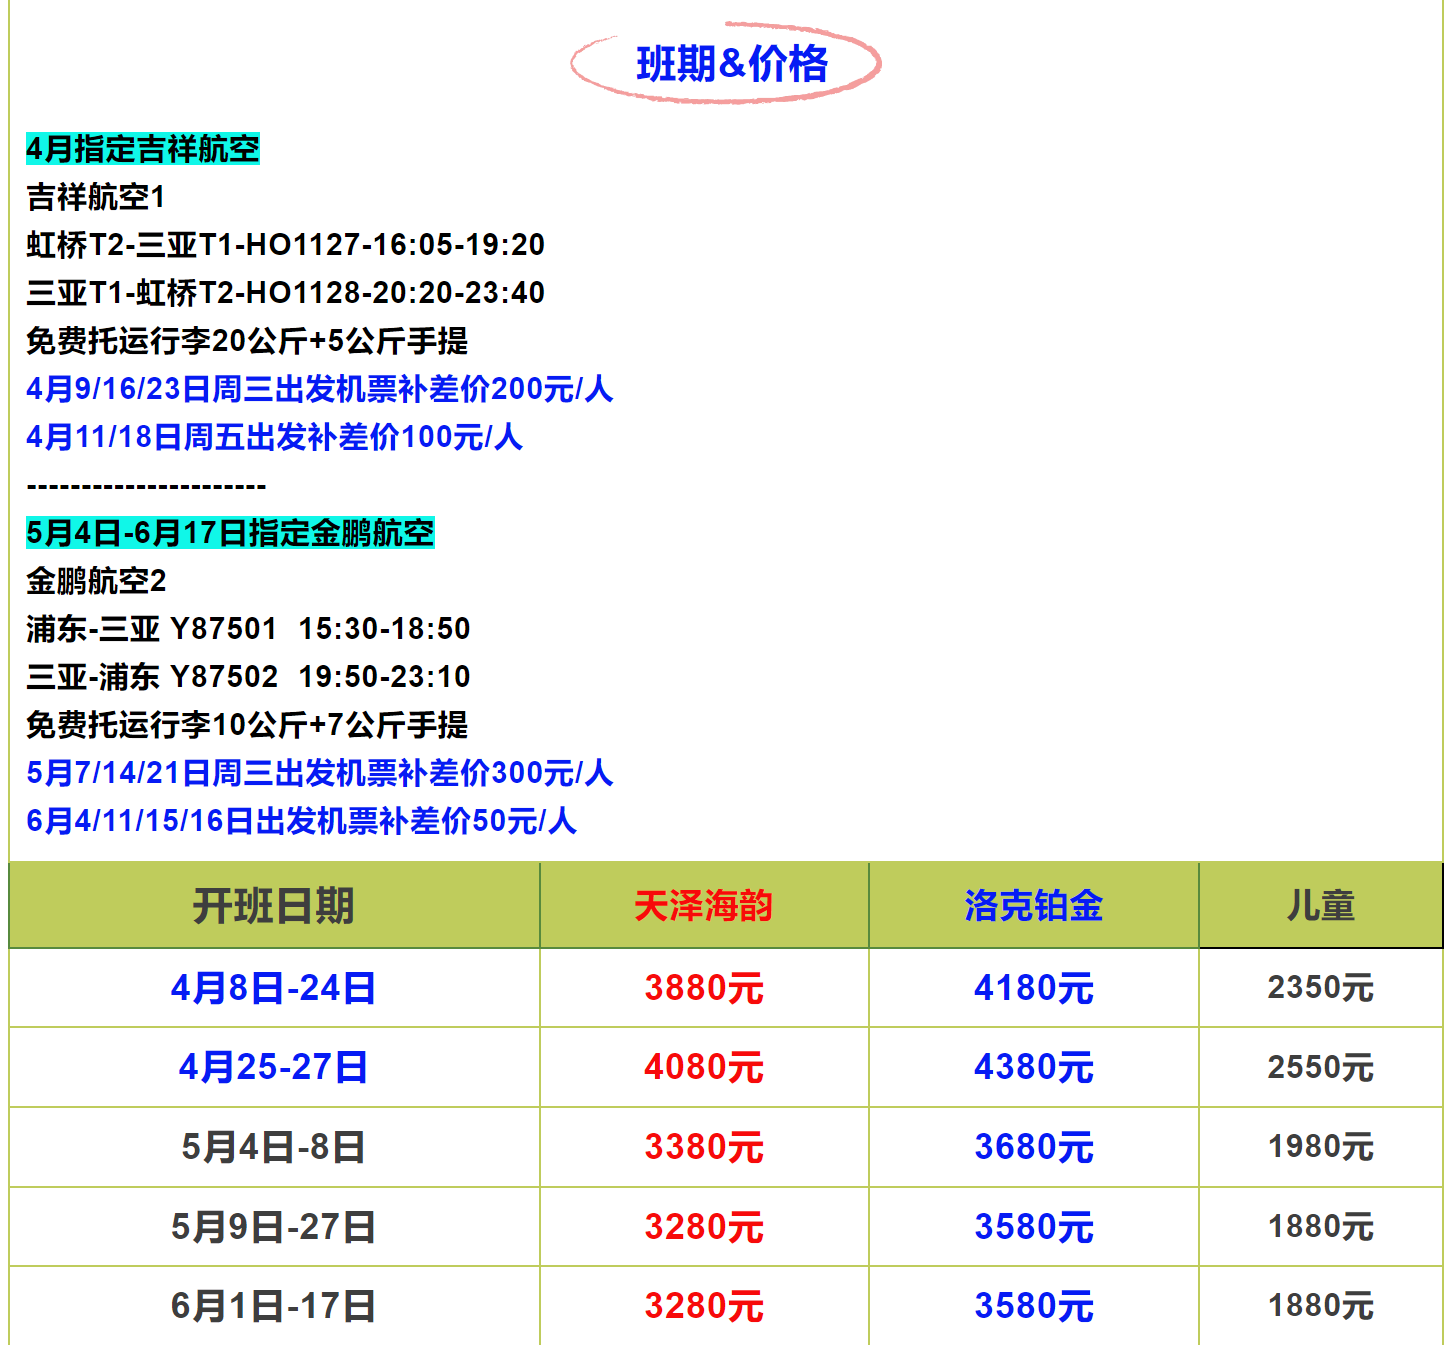Select flight Y87502 三亚-浦东 line
The height and width of the screenshot is (1345, 1451).
coord(249,677)
